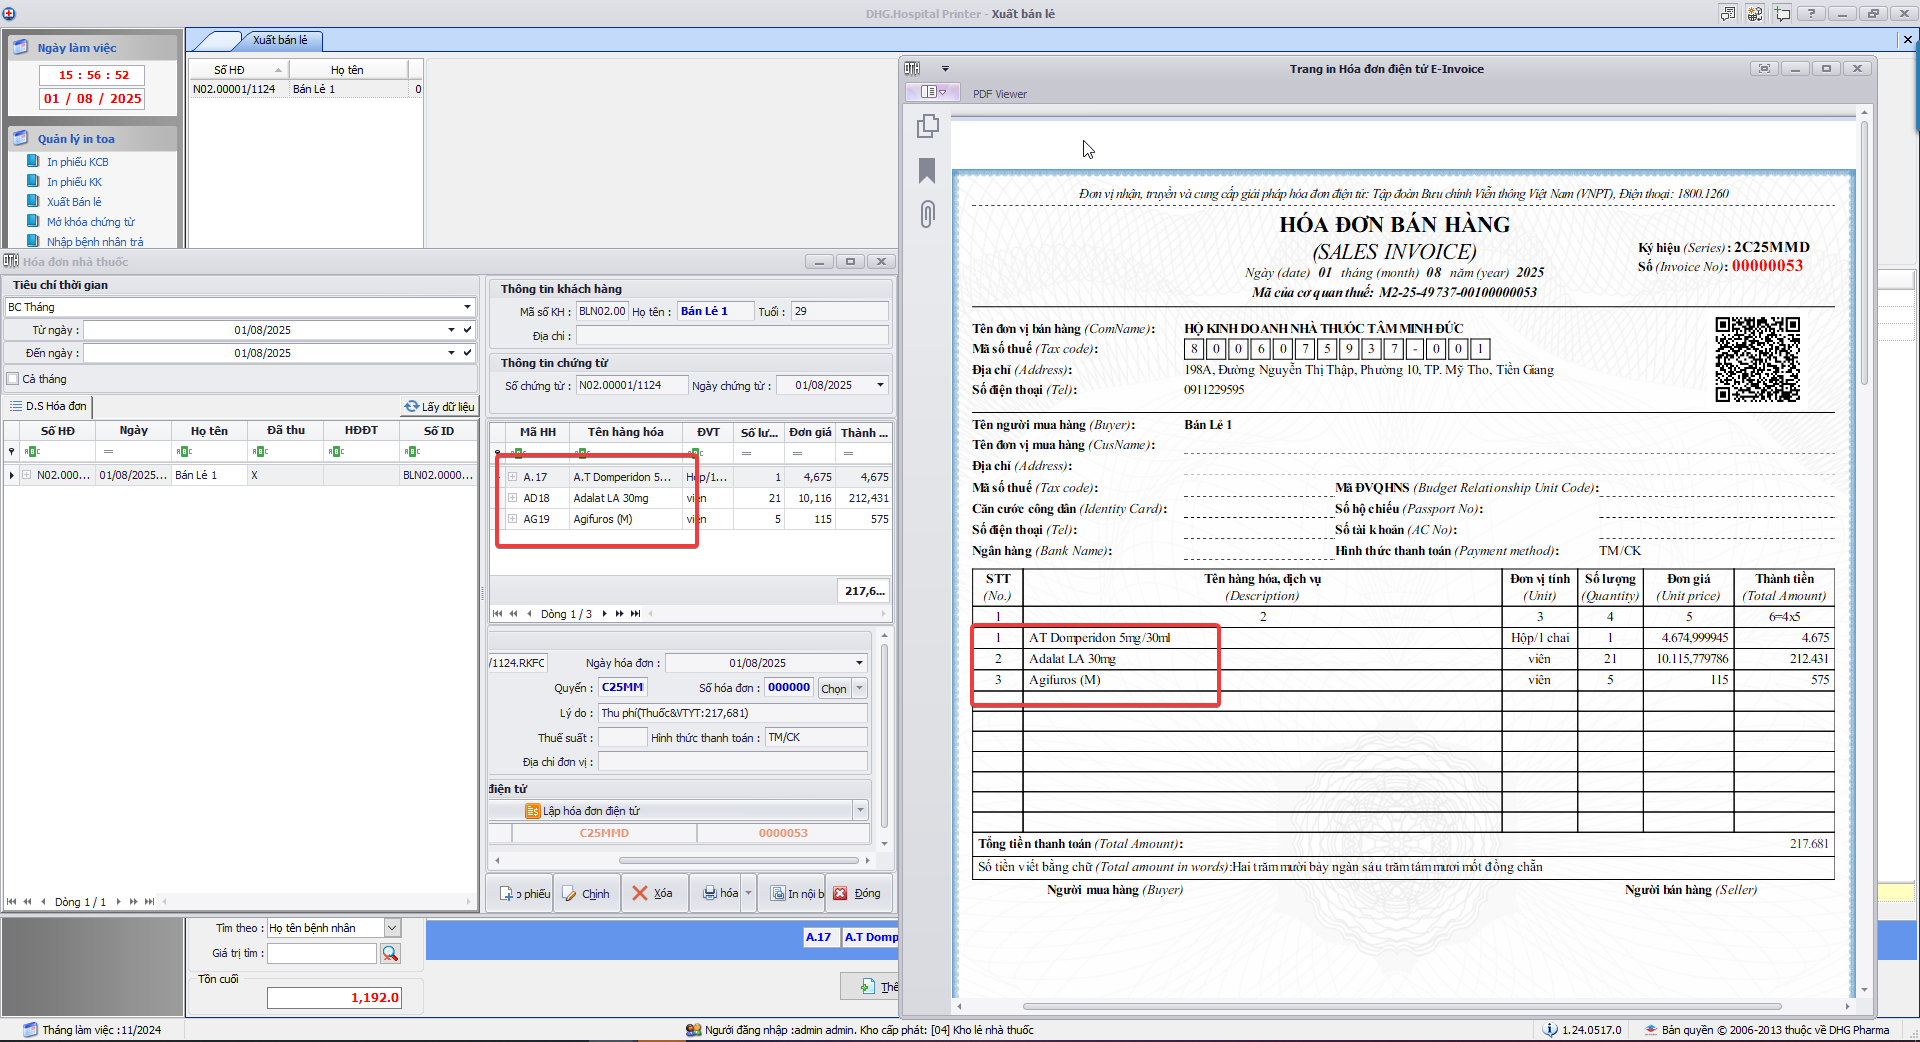Open Nhập bệnh nhân trả menu item
The height and width of the screenshot is (1042, 1920).
coord(95,242)
